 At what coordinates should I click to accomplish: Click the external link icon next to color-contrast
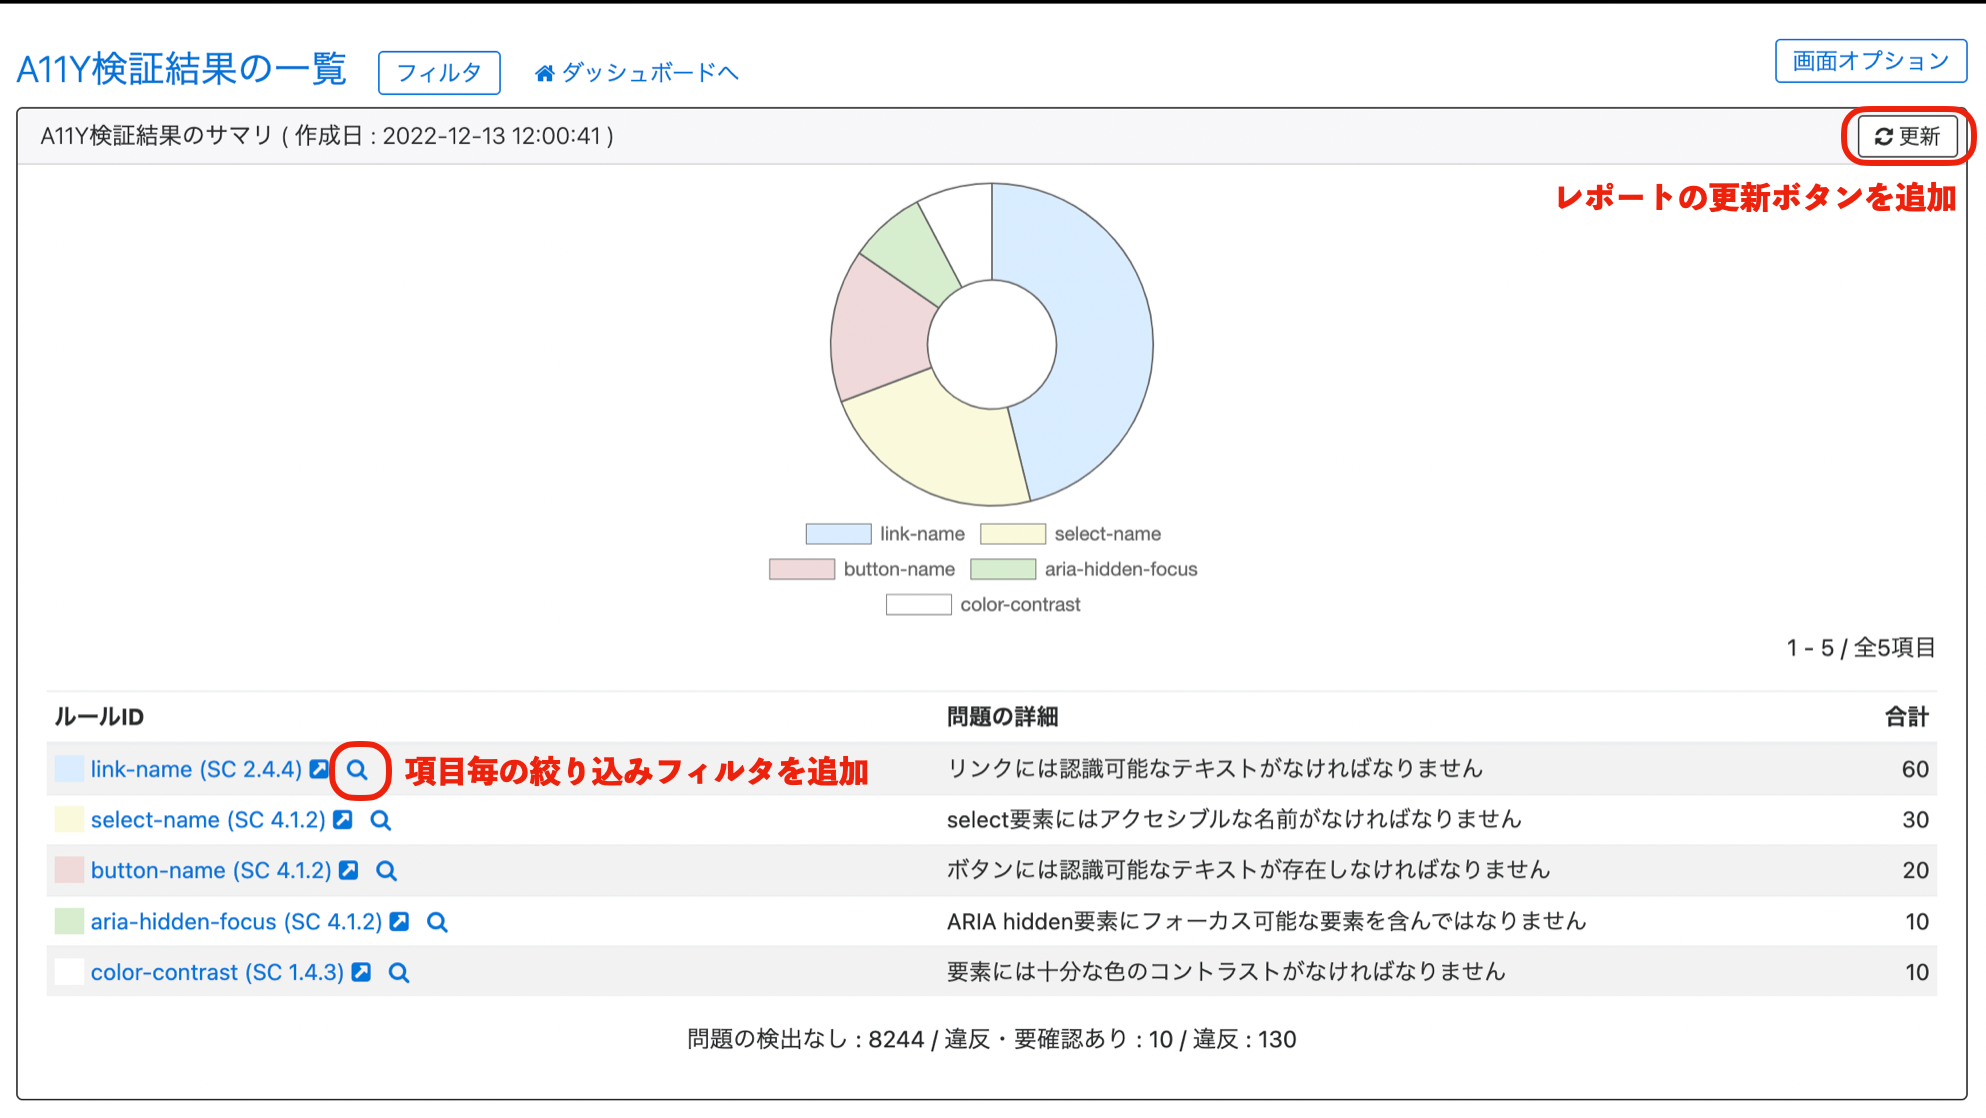tap(361, 971)
